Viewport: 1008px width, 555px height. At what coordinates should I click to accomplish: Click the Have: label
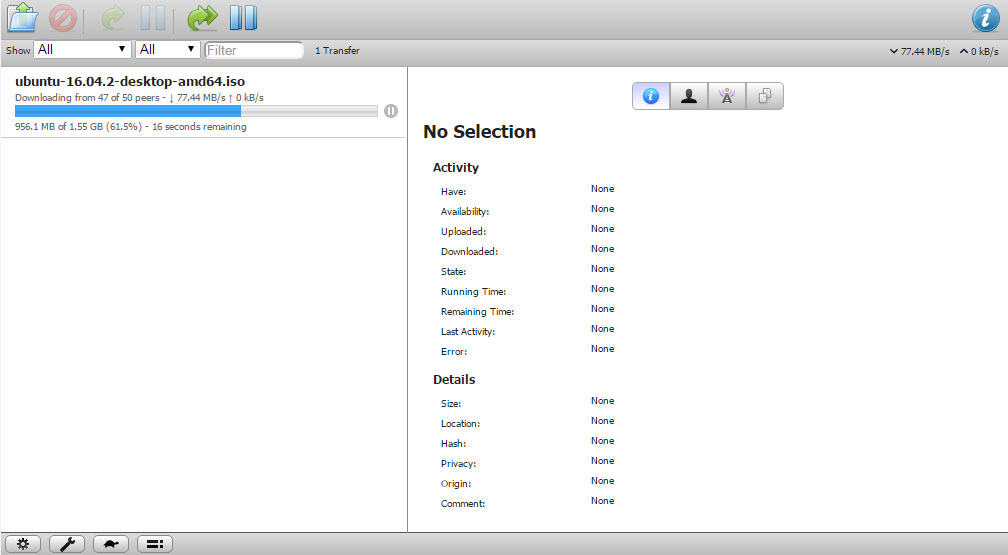453,192
